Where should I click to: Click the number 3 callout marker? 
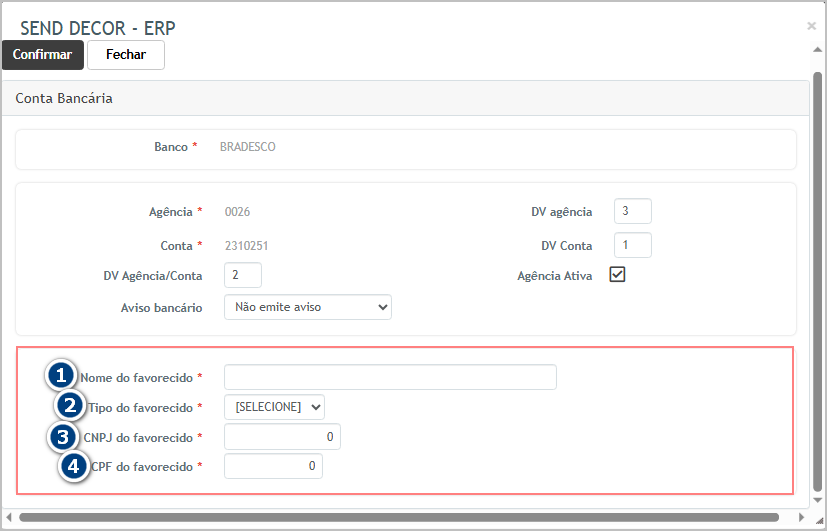(62, 436)
